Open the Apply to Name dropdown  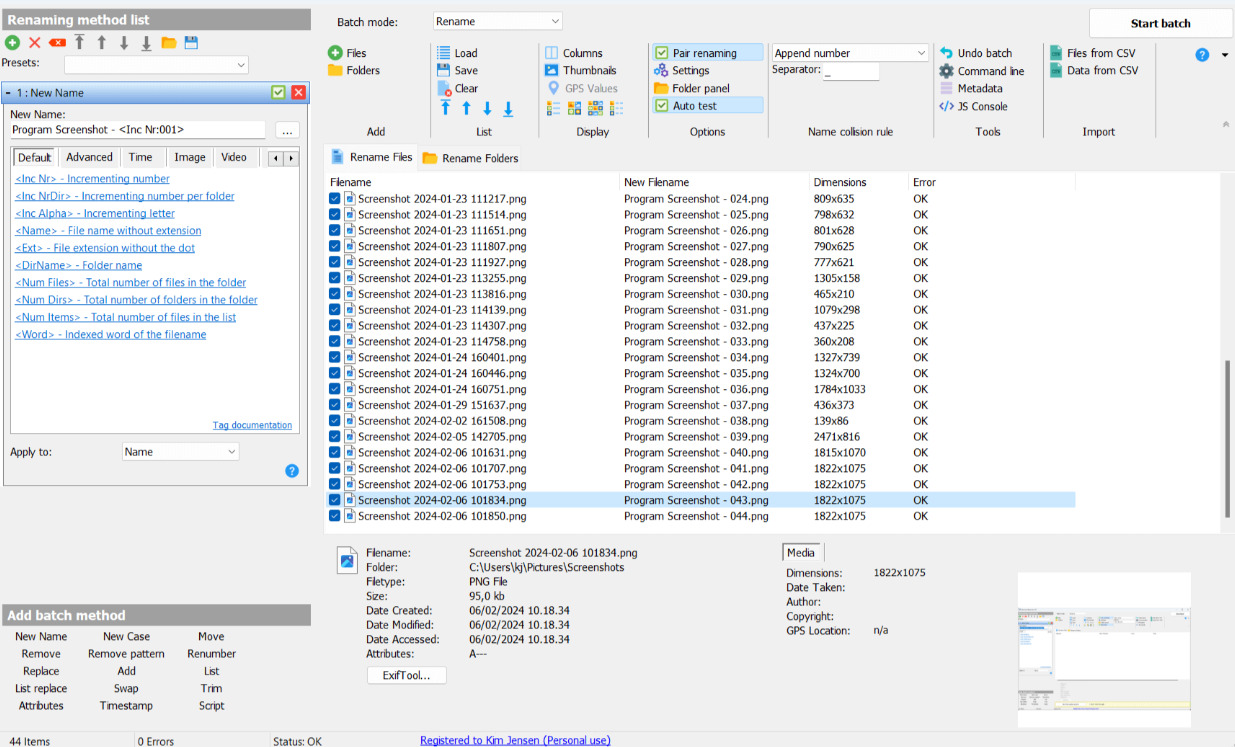[181, 452]
